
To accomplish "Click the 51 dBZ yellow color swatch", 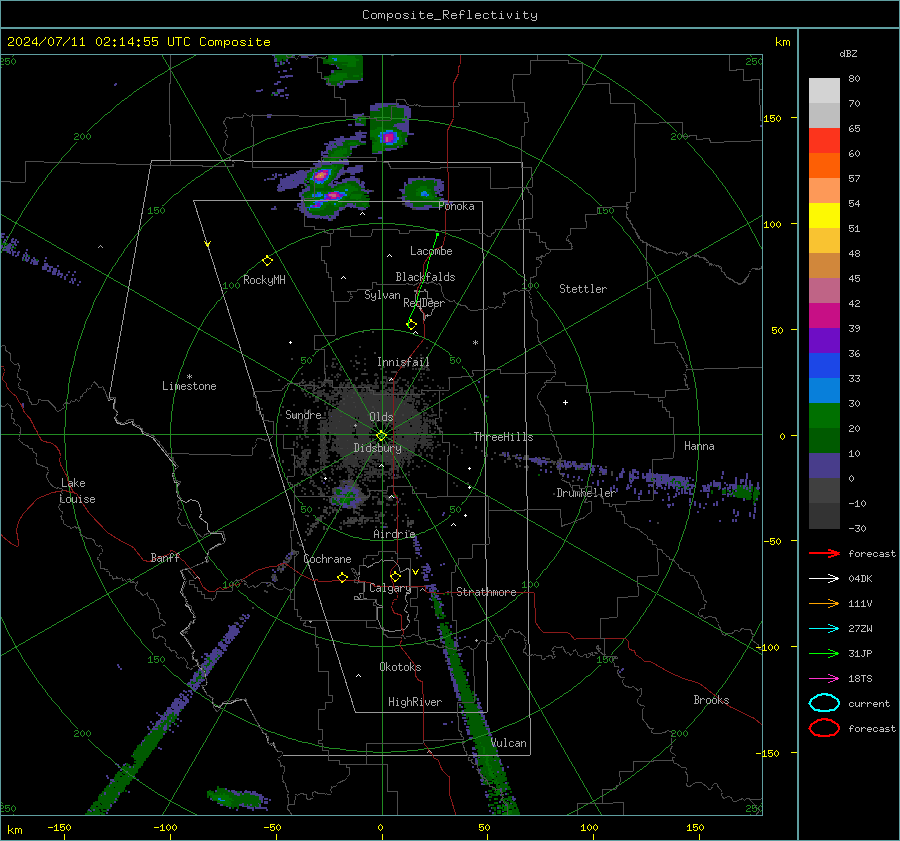I will click(x=824, y=215).
